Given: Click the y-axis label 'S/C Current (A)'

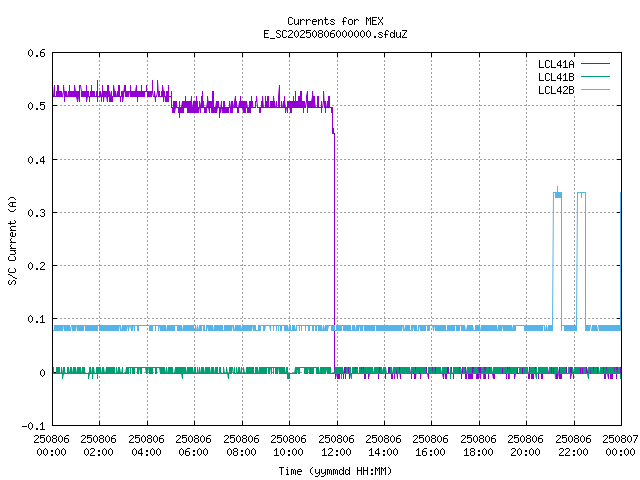Looking at the screenshot, I should point(13,240).
